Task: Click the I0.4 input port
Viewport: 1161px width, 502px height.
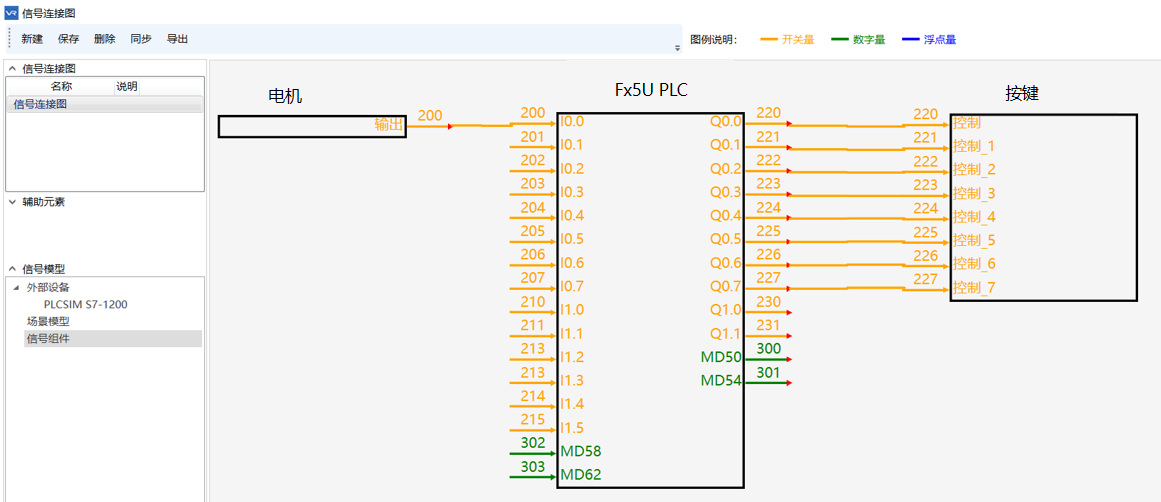Action: point(573,216)
